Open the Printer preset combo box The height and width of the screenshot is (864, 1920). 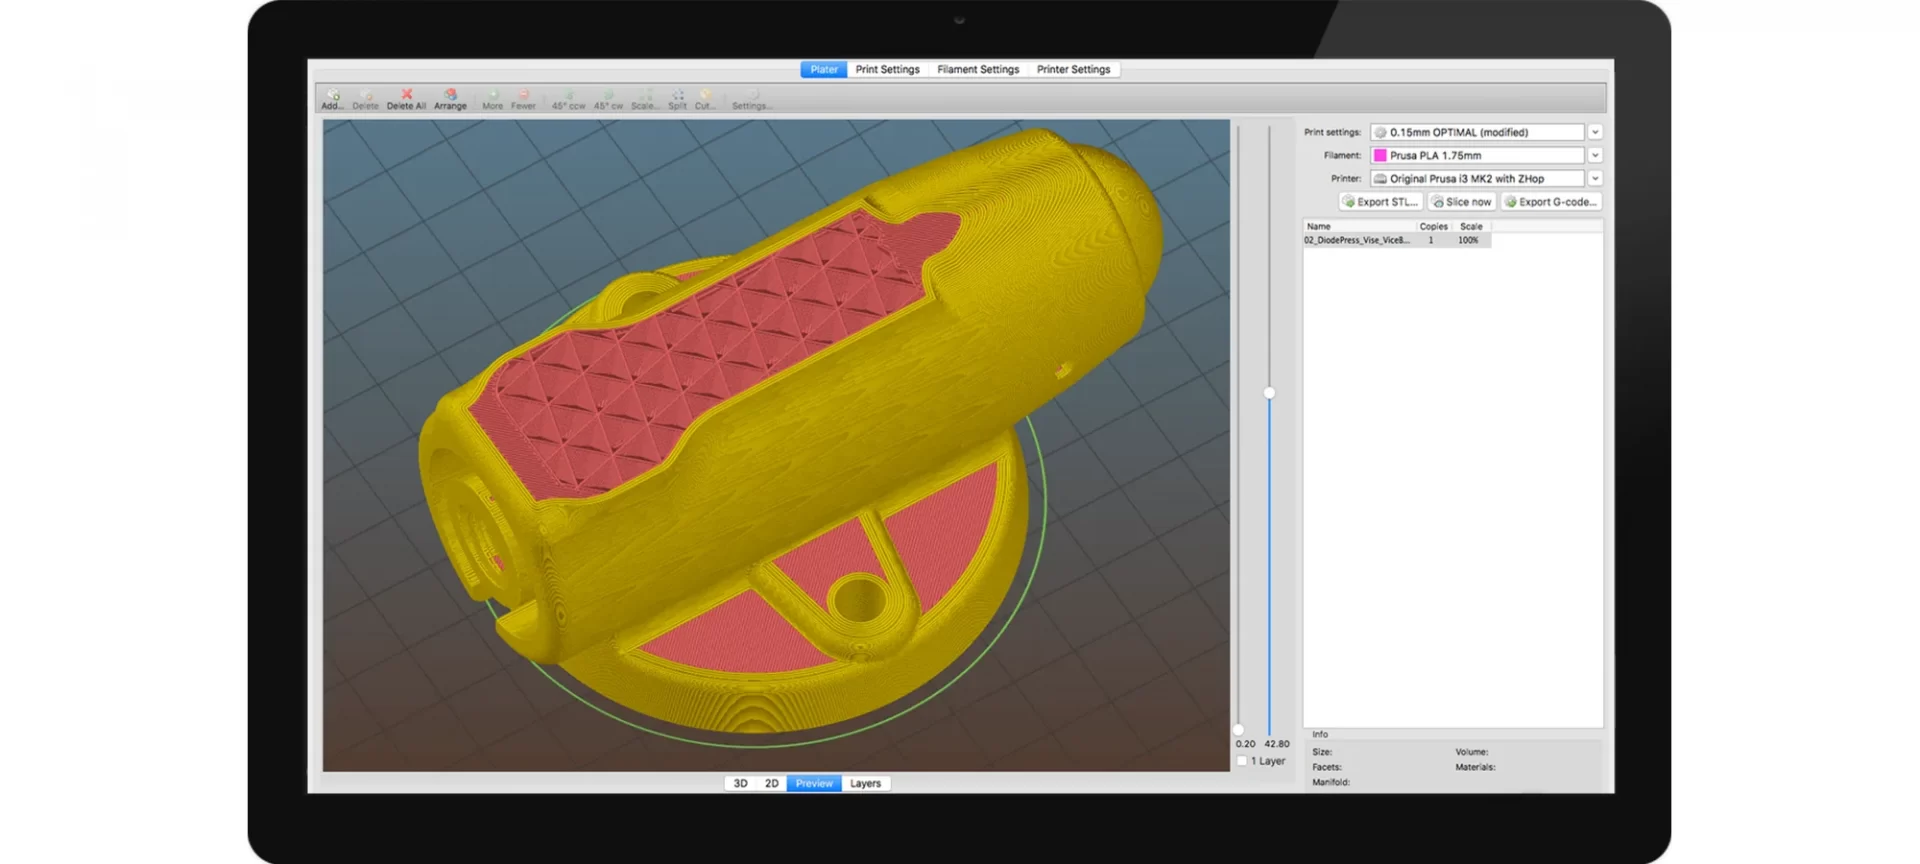click(1477, 179)
